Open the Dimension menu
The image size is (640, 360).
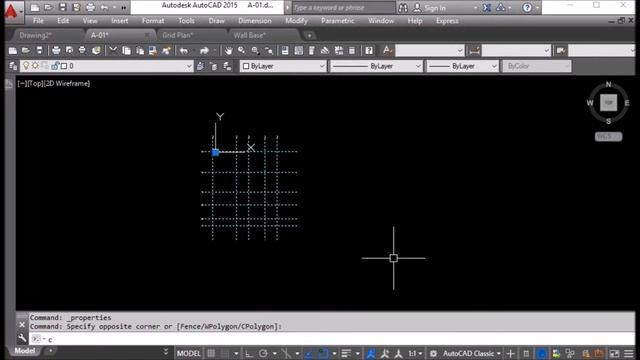pos(255,21)
